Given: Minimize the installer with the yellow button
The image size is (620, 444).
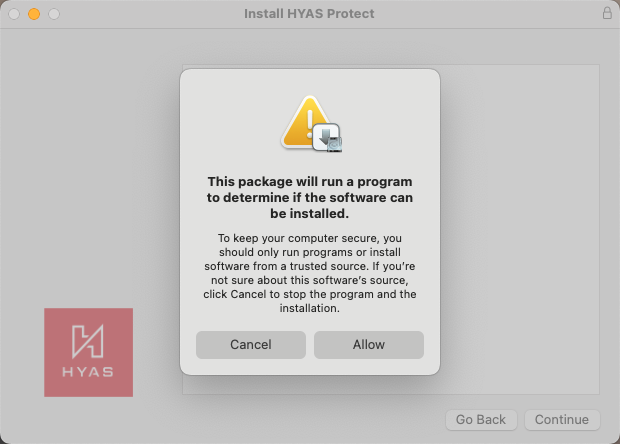Looking at the screenshot, I should [34, 14].
